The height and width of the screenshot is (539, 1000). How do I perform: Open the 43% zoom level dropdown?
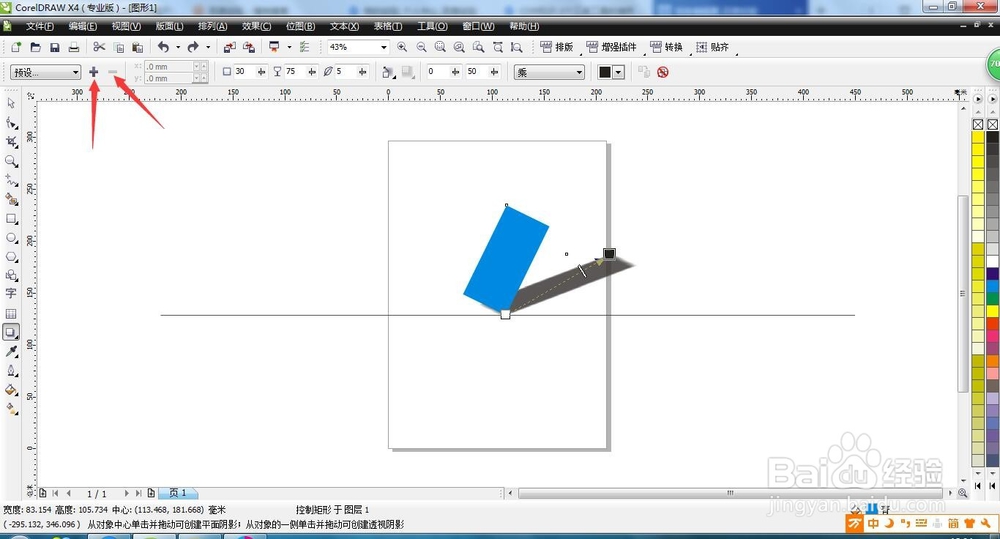pyautogui.click(x=384, y=47)
